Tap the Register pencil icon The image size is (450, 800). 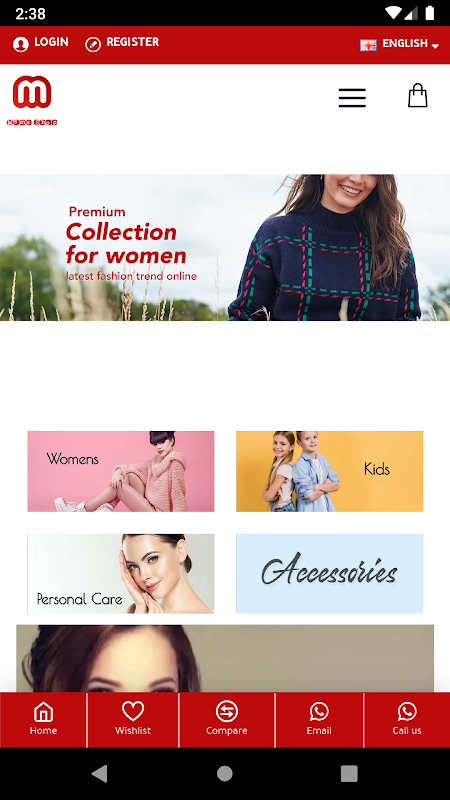tap(93, 44)
